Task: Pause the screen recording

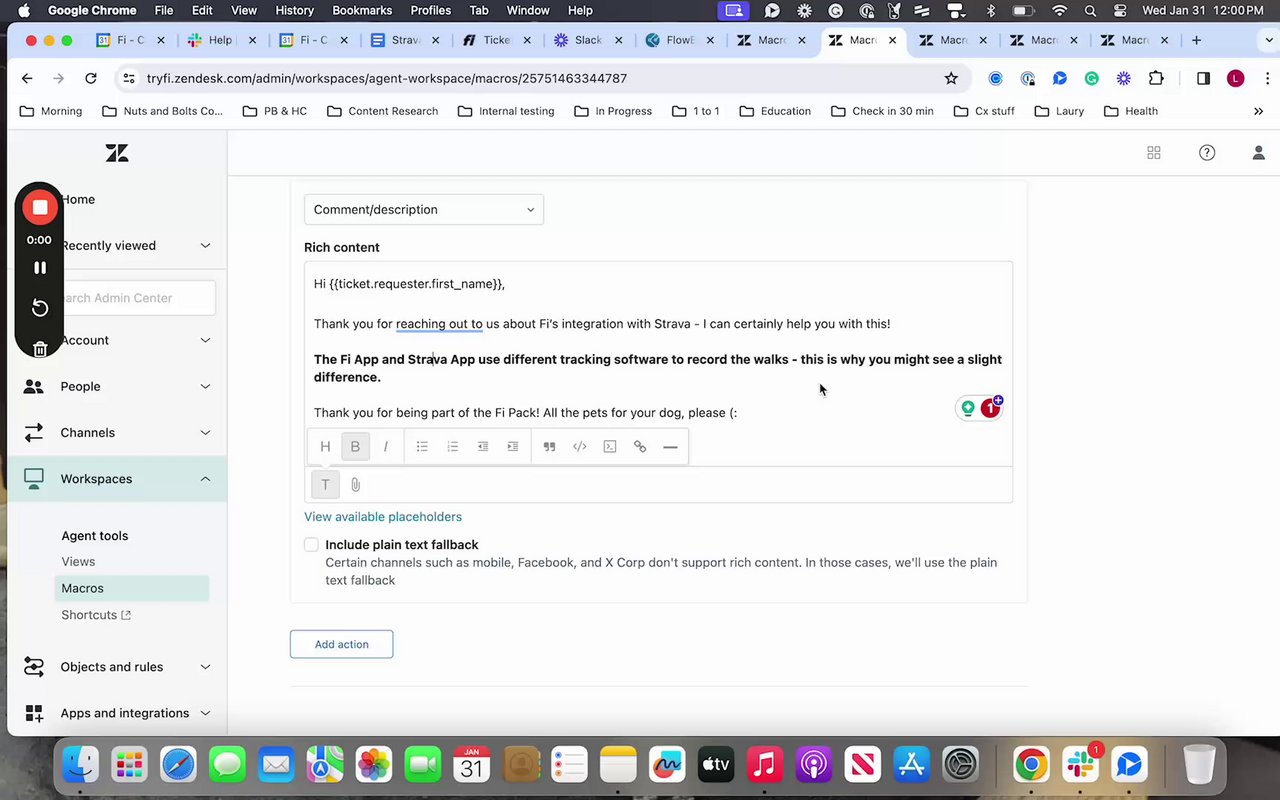Action: pos(40,268)
